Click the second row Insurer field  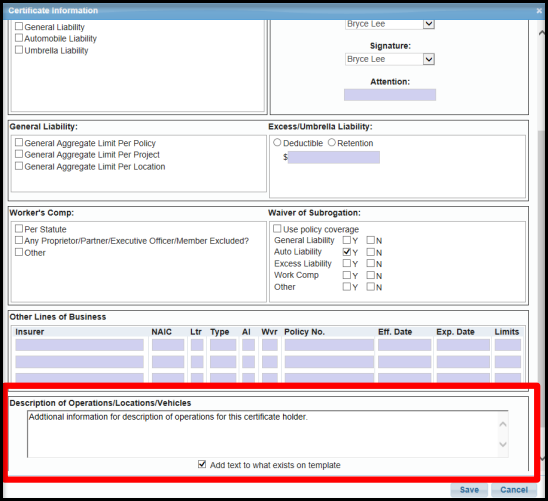[79, 362]
